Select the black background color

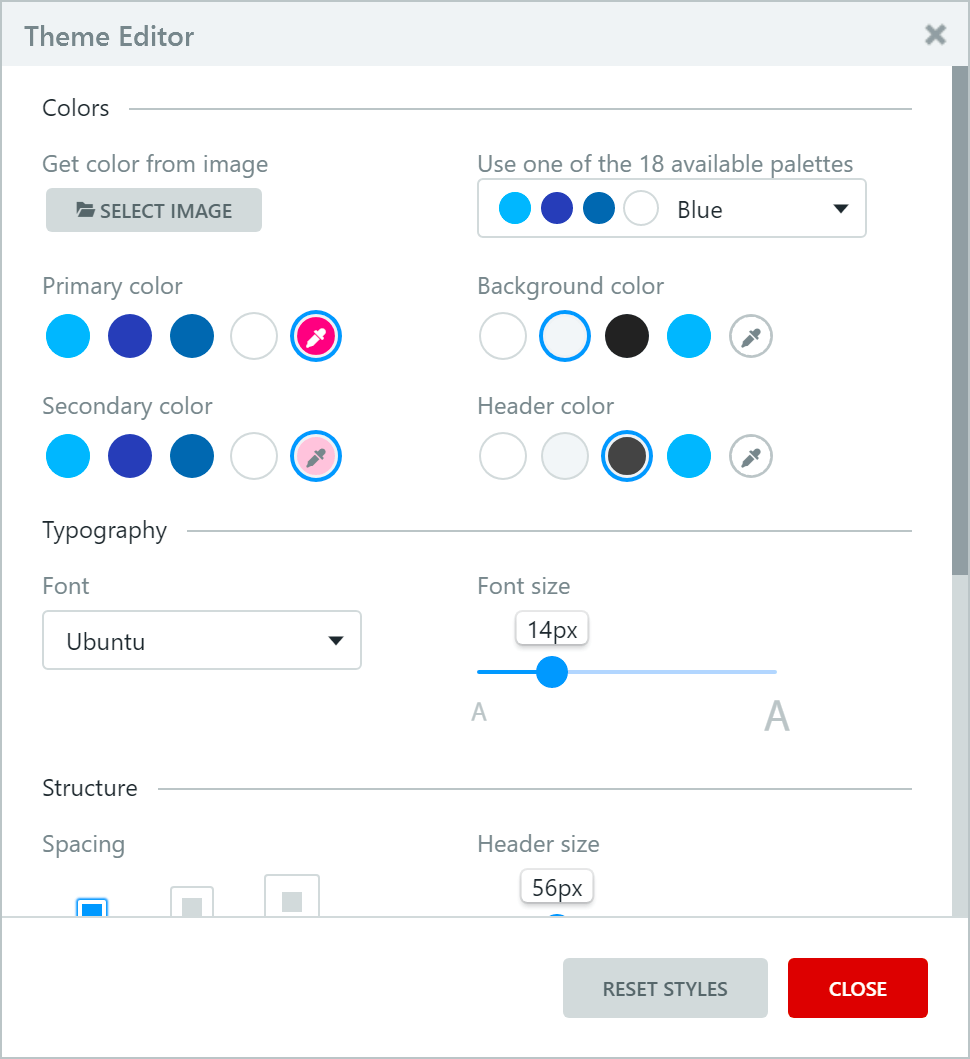pos(626,336)
